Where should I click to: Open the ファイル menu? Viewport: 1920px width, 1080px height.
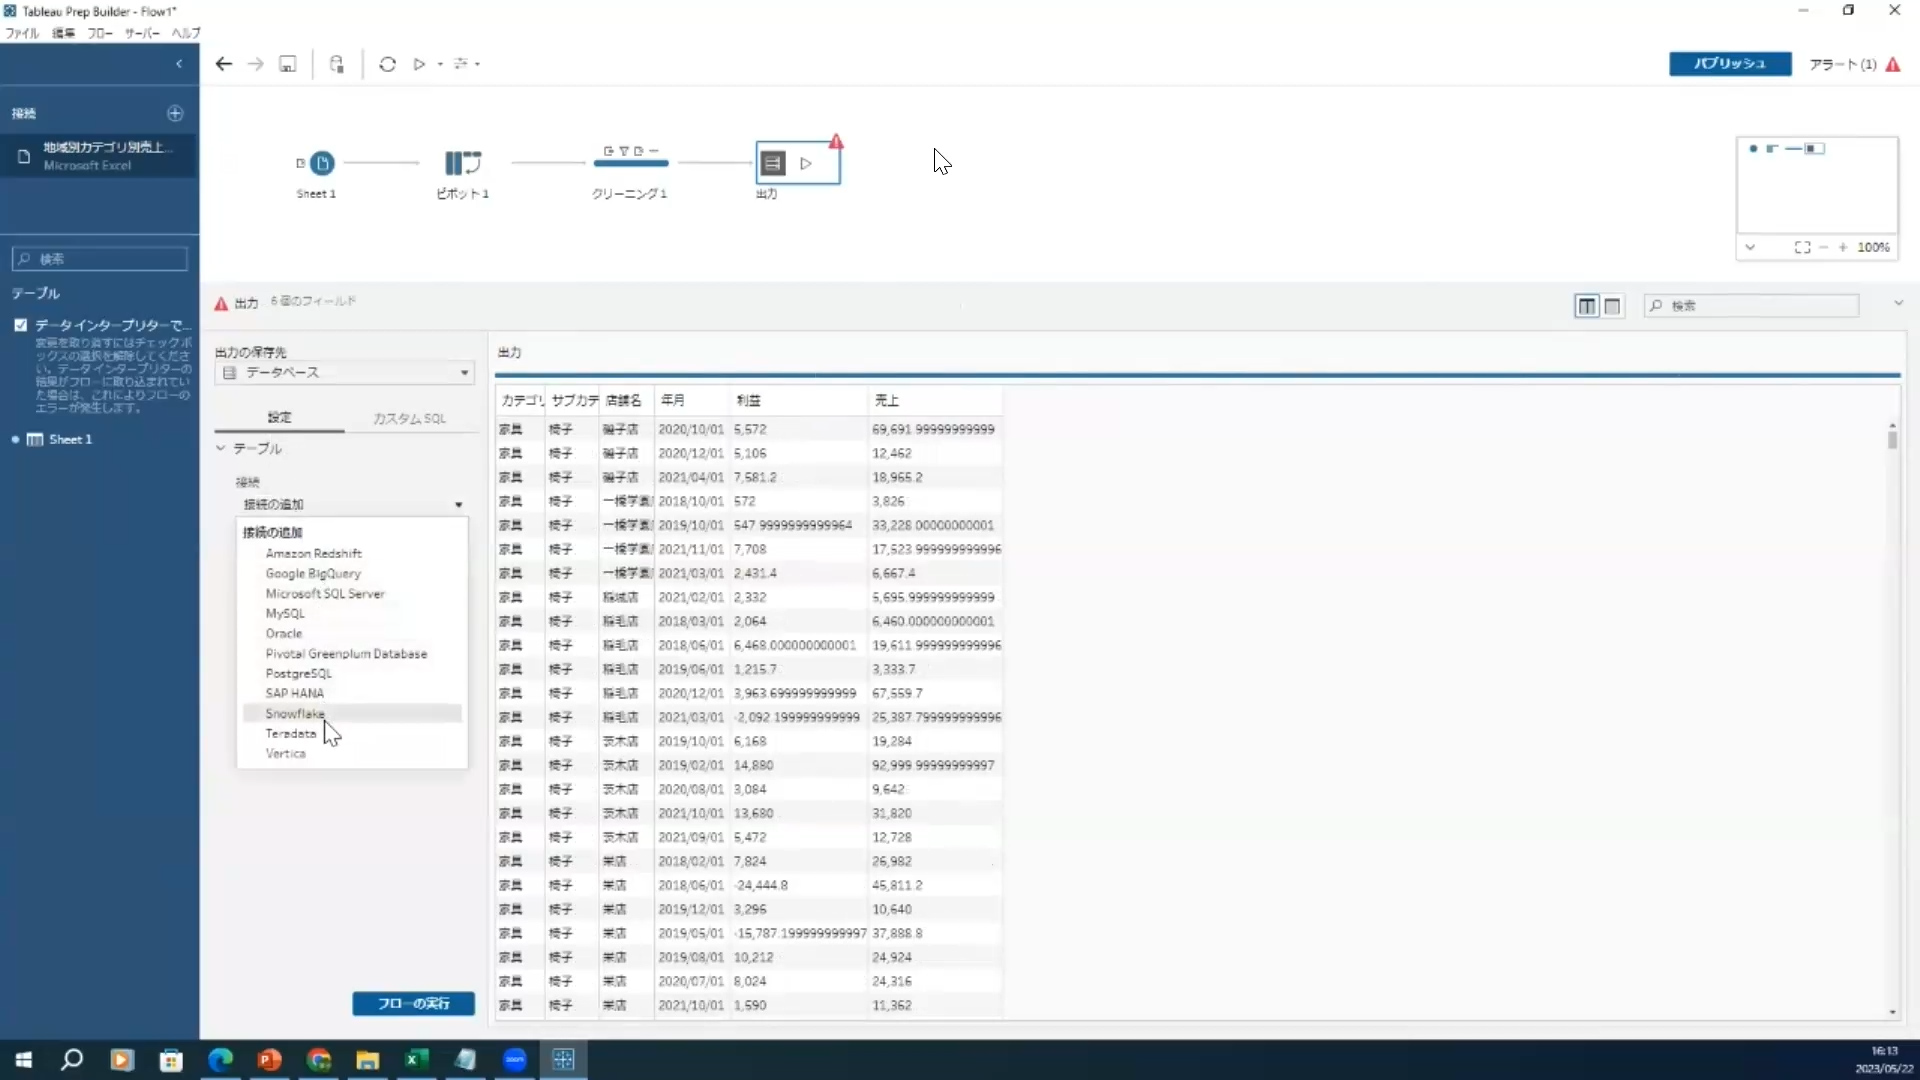pyautogui.click(x=22, y=33)
